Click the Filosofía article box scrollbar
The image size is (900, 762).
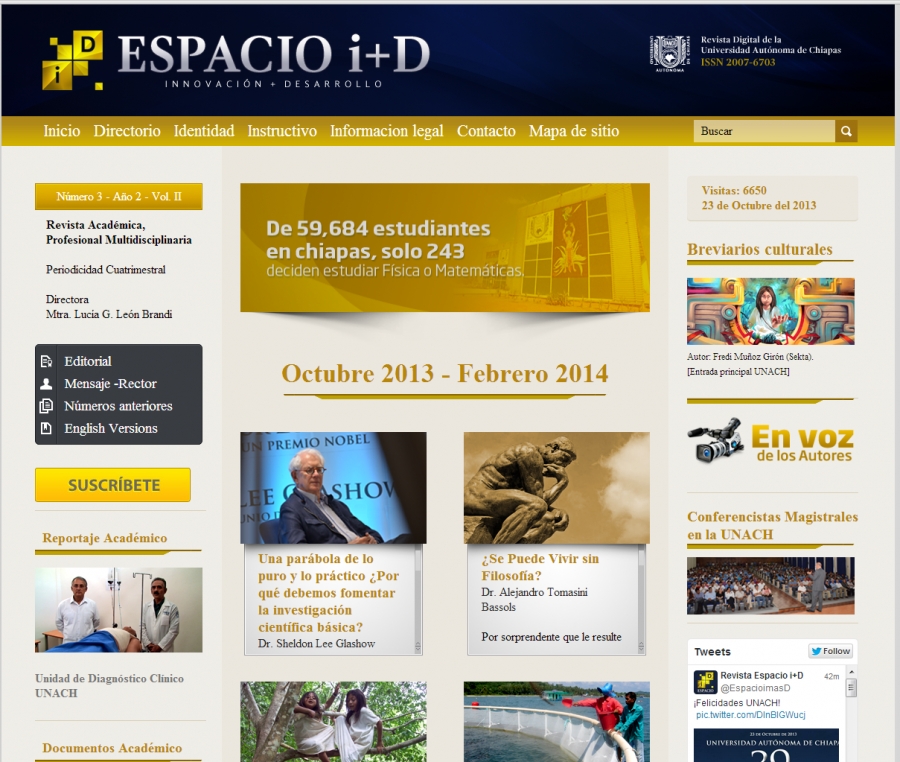click(641, 600)
